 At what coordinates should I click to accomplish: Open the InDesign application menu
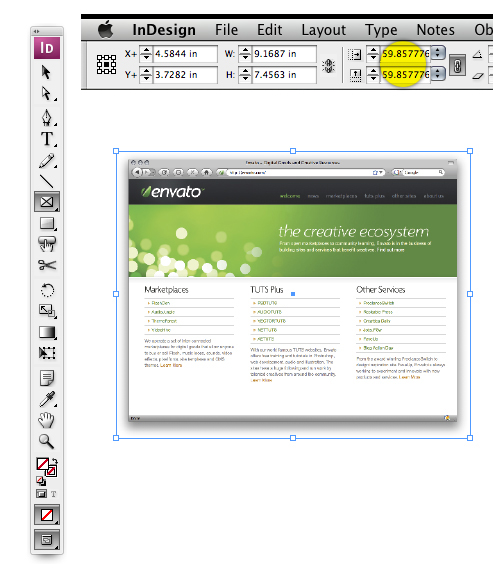point(164,30)
